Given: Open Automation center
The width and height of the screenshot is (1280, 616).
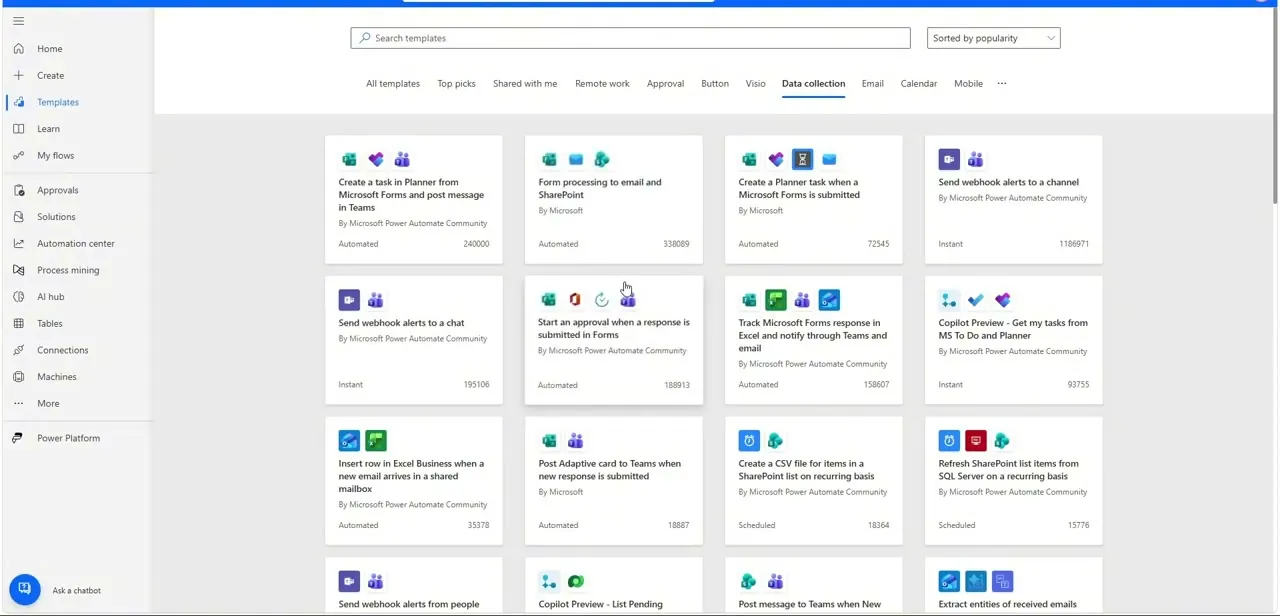Looking at the screenshot, I should click(75, 243).
